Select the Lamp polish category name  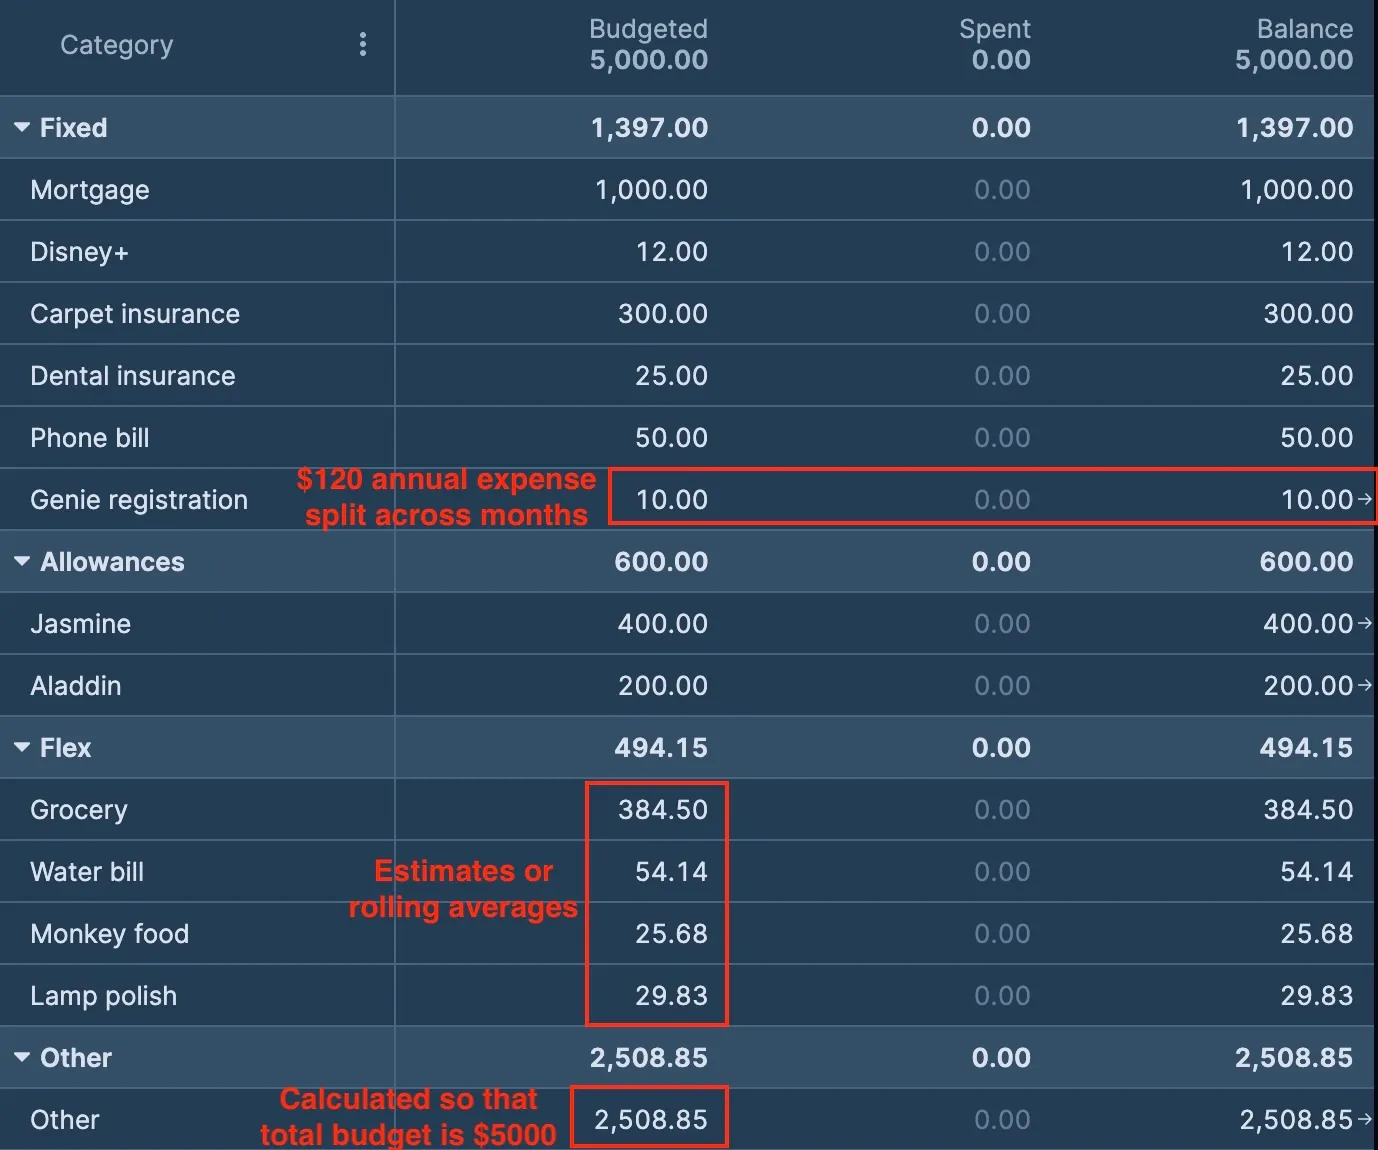[103, 995]
